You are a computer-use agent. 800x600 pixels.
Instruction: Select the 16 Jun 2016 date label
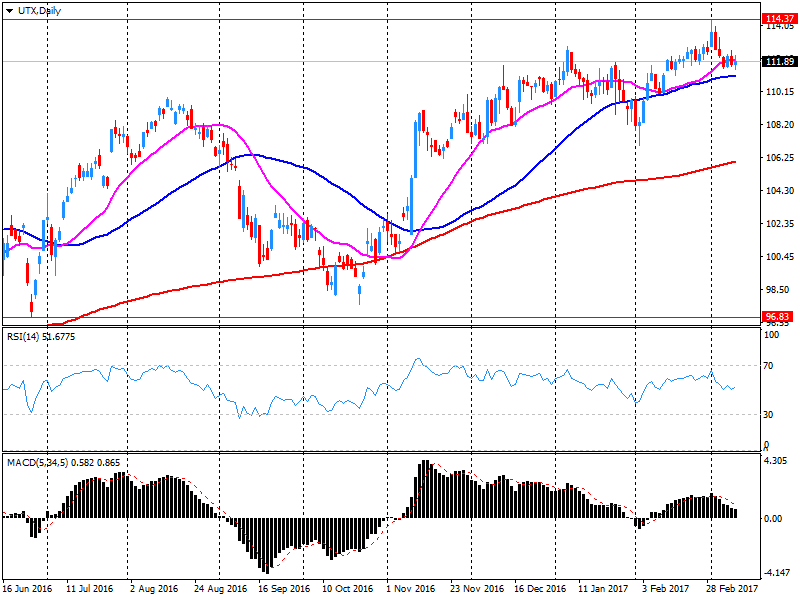[x=27, y=590]
